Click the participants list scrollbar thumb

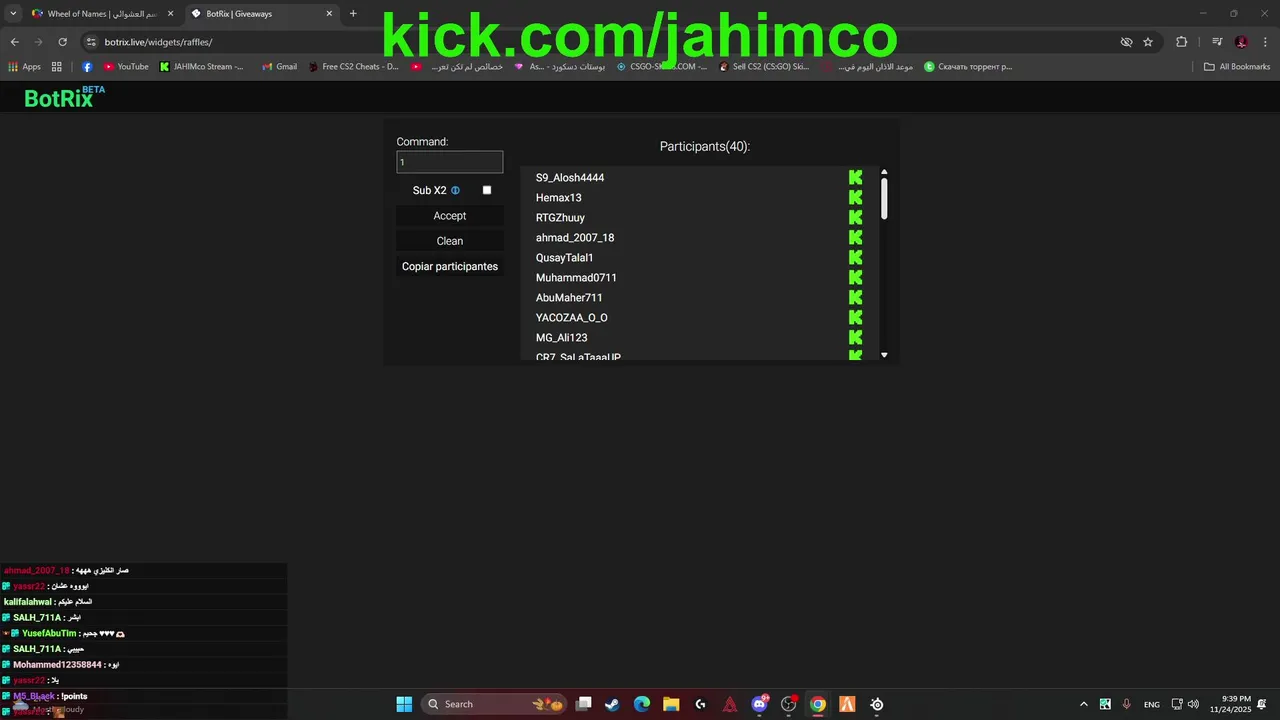click(x=884, y=199)
